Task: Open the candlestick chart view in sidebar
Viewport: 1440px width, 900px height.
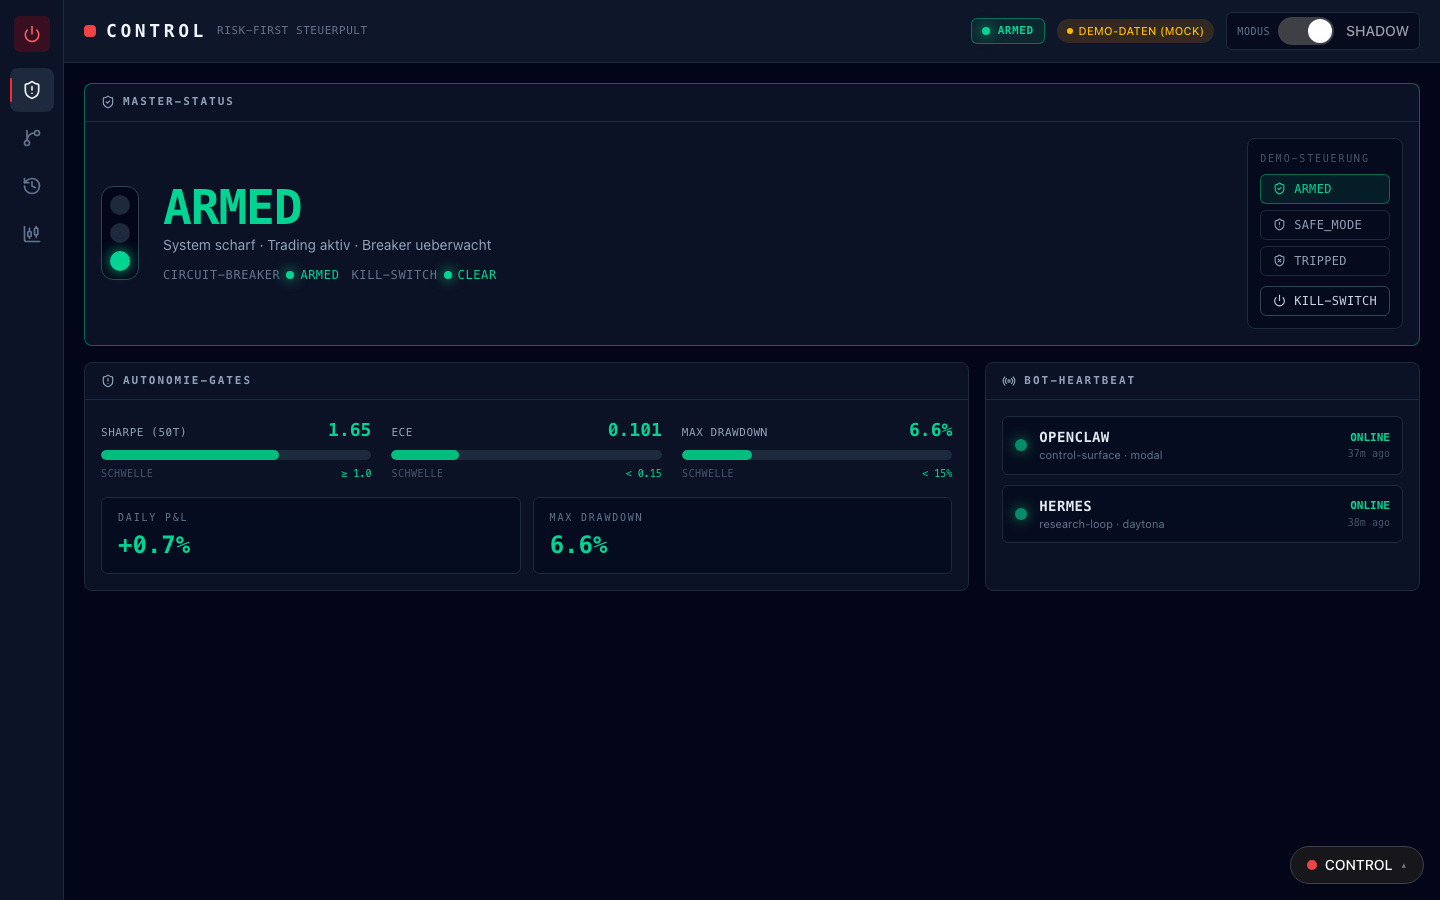Action: 32,234
